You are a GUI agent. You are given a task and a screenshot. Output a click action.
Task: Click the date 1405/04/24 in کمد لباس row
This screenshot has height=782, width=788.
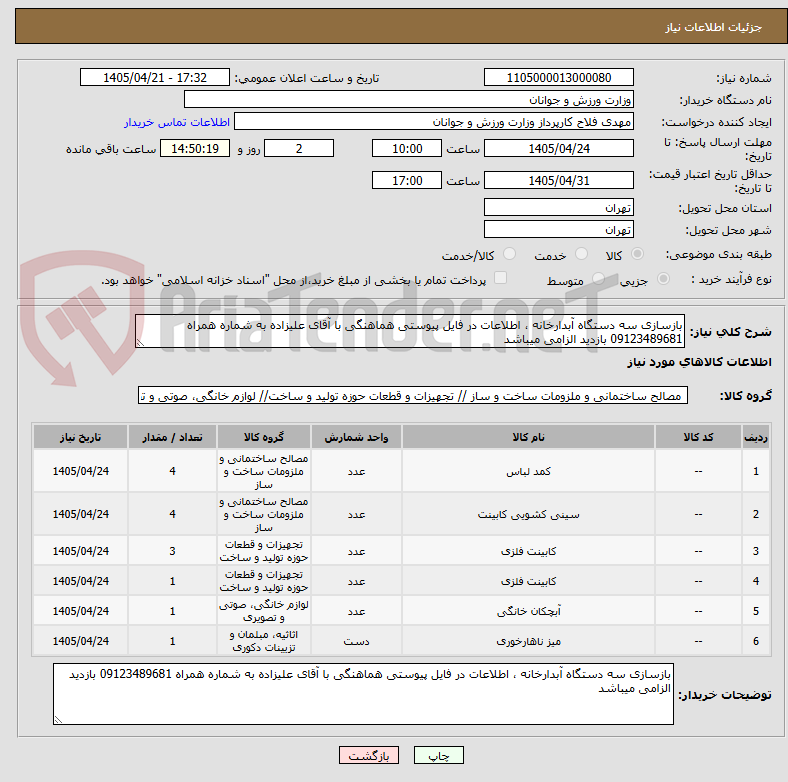click(80, 471)
